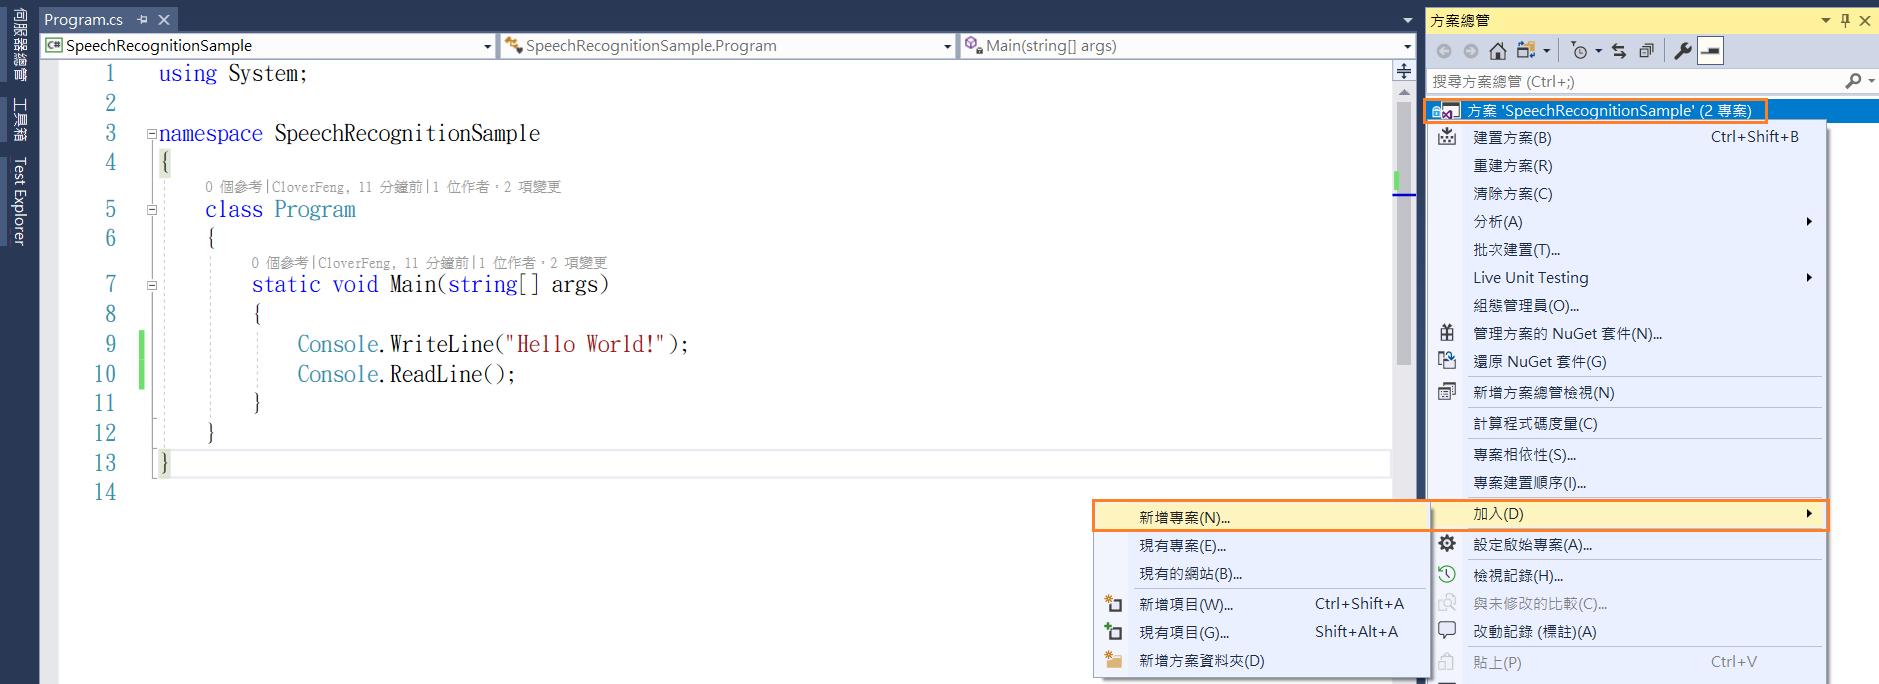Open 專案相依性(S)... menu entry
1879x684 pixels.
1626,454
